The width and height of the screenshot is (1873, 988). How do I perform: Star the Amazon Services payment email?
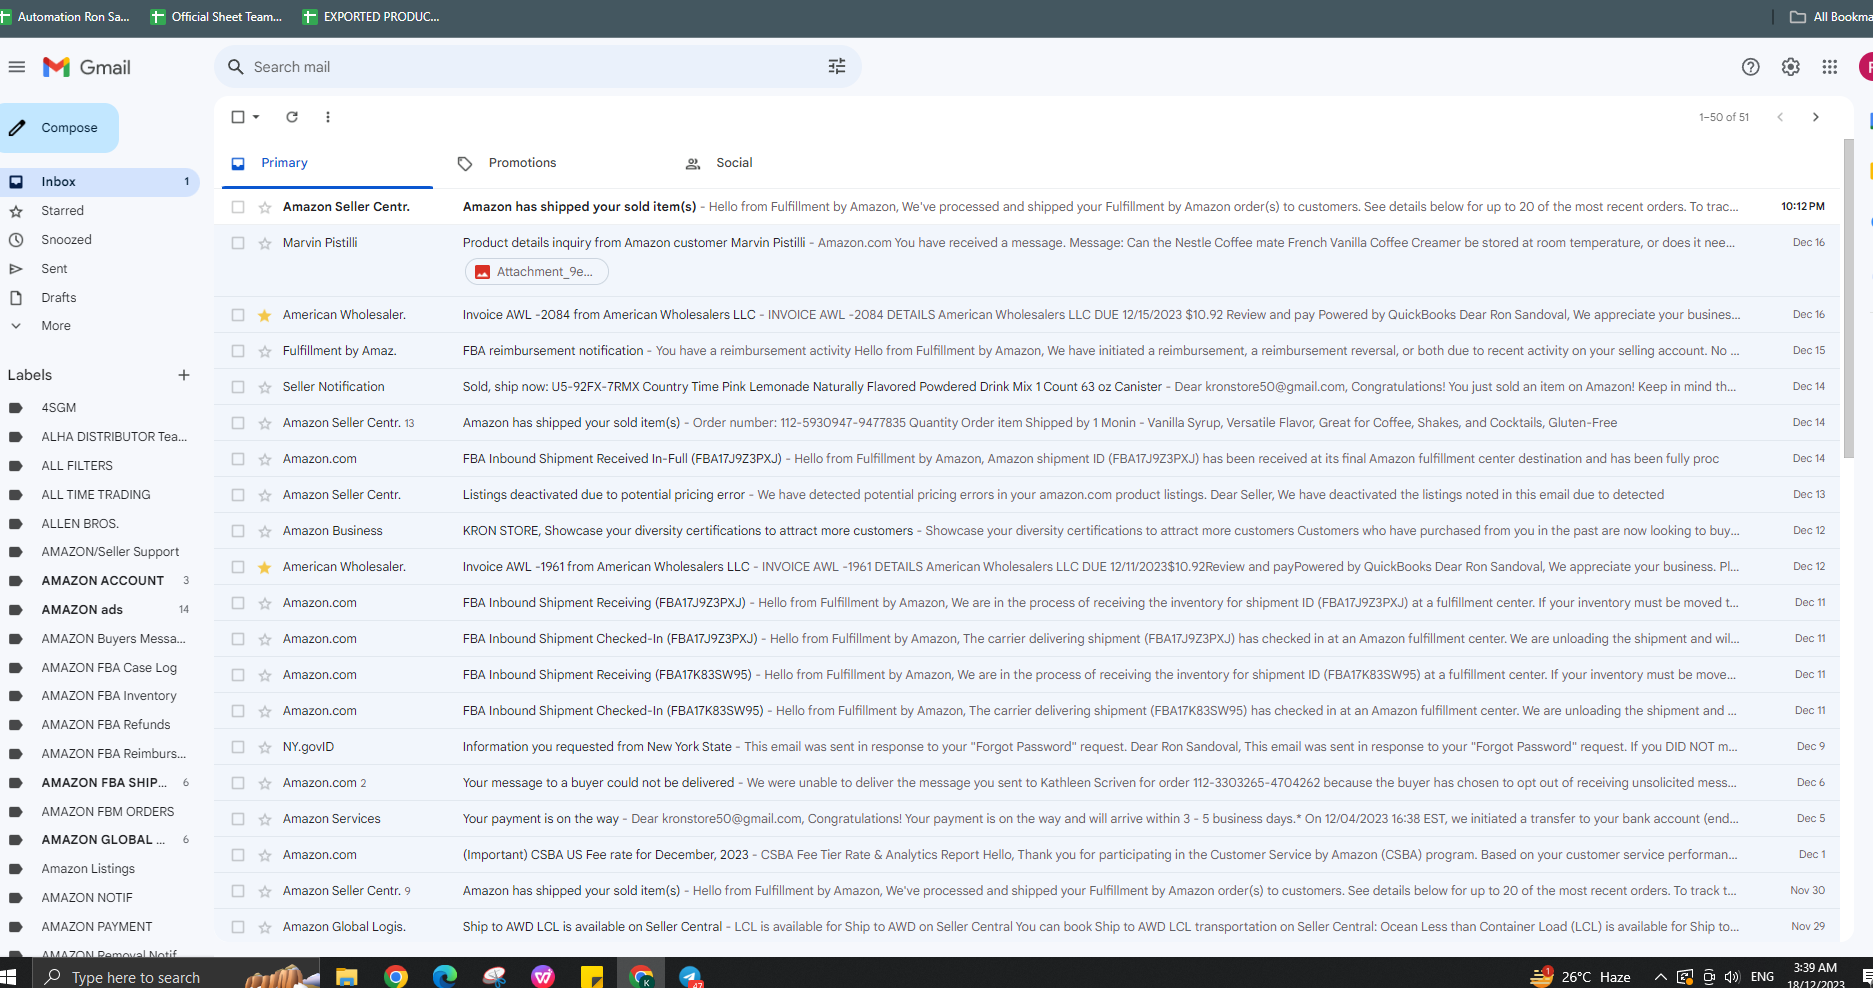pos(265,819)
